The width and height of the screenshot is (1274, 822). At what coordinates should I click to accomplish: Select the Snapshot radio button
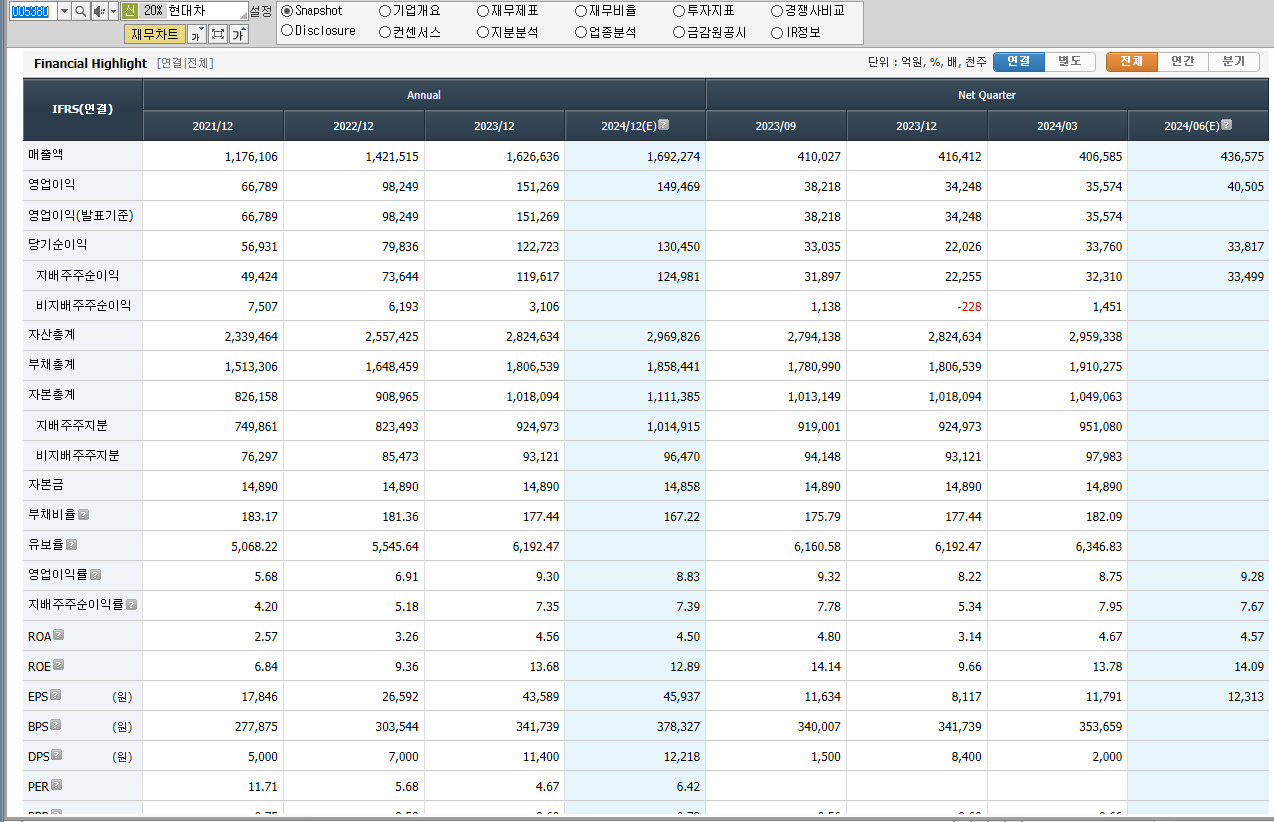click(287, 11)
